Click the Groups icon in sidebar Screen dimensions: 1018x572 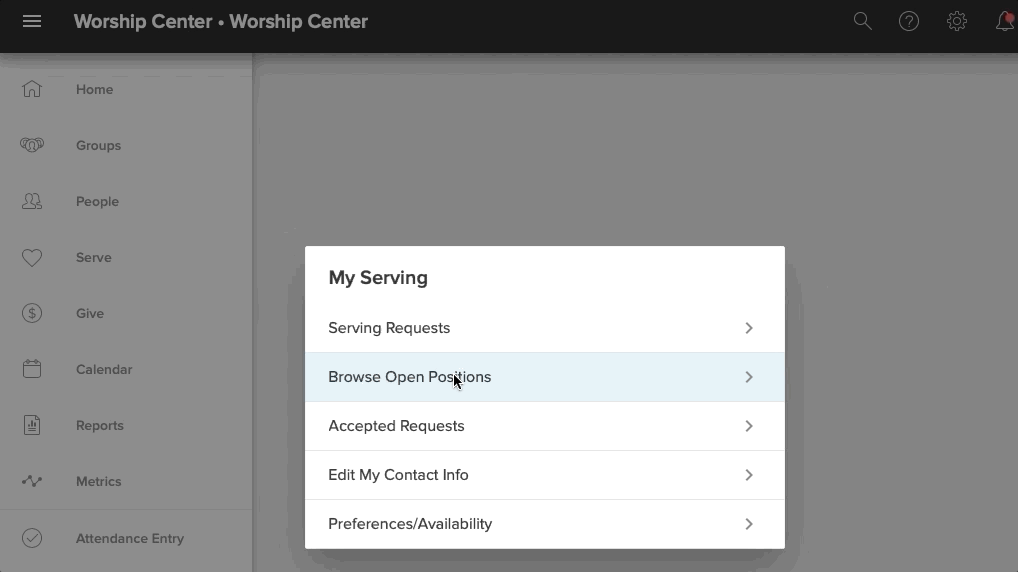click(32, 145)
